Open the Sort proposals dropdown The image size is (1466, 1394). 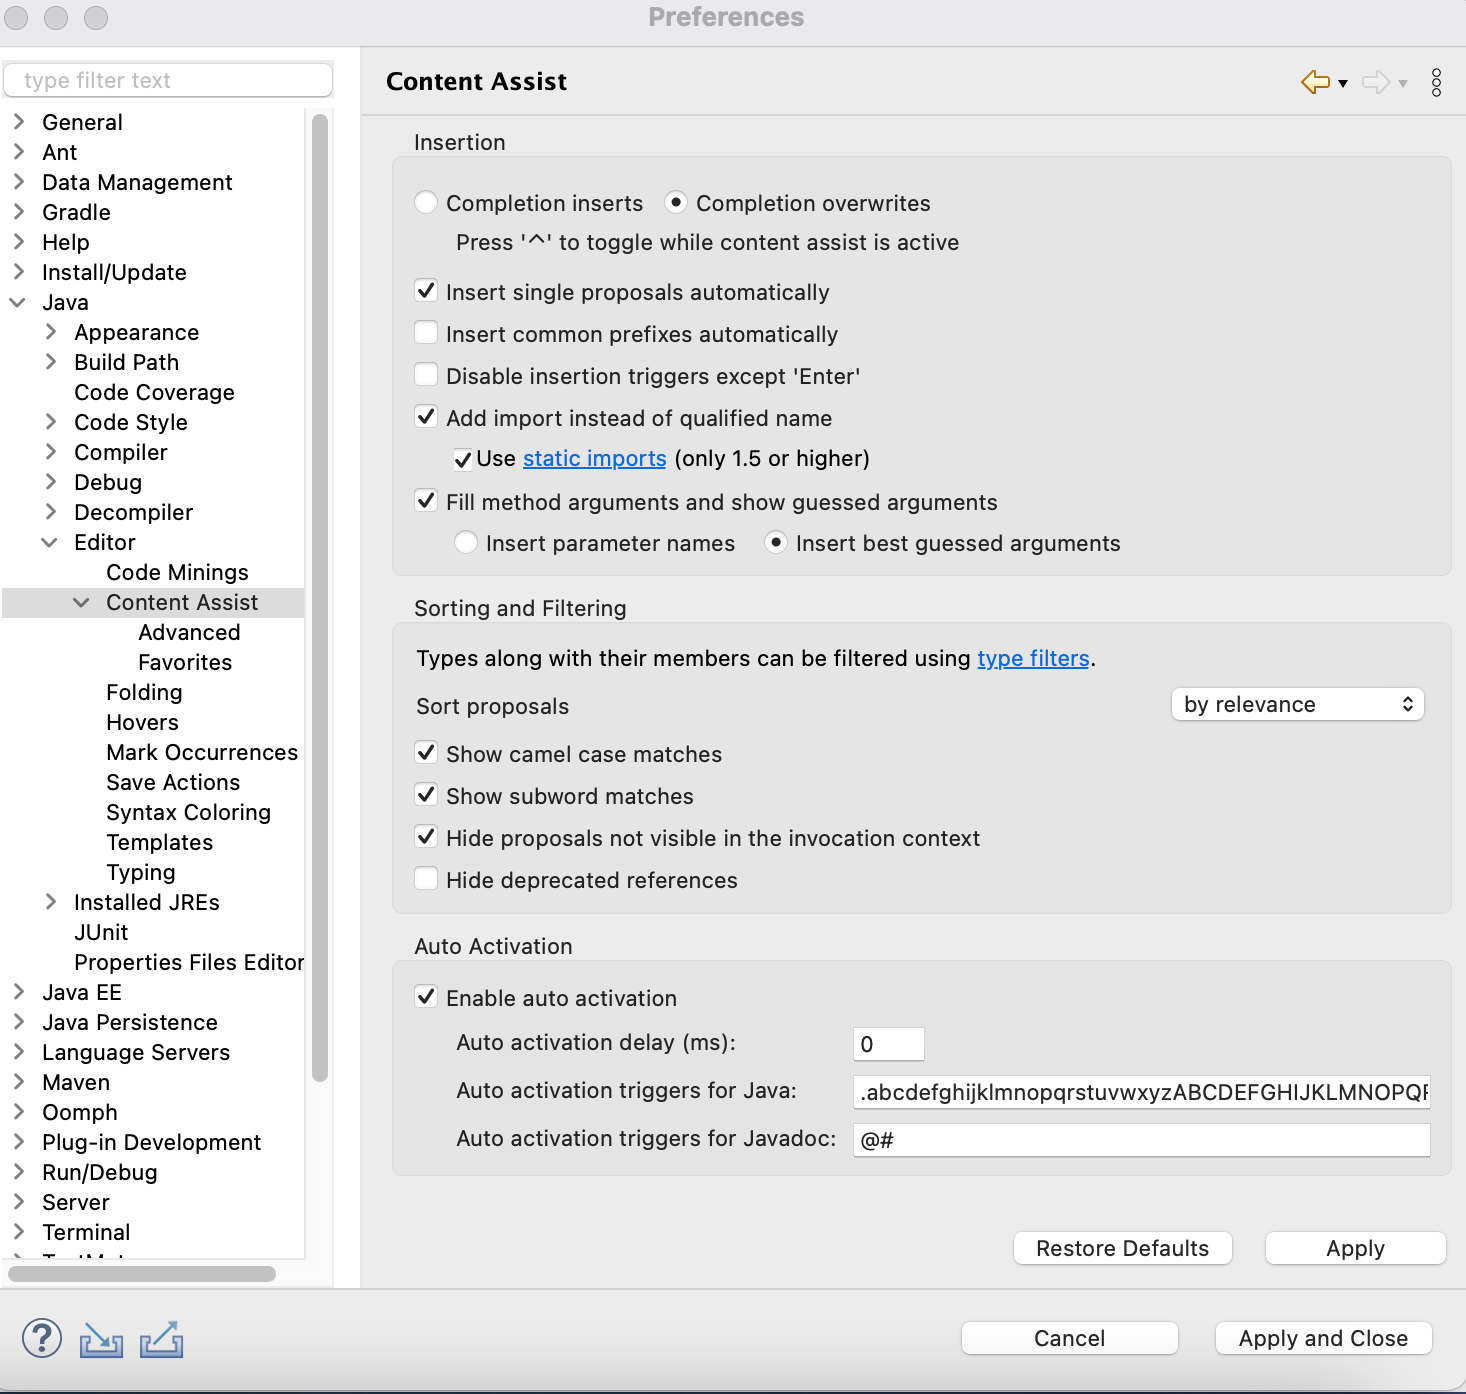(1297, 704)
